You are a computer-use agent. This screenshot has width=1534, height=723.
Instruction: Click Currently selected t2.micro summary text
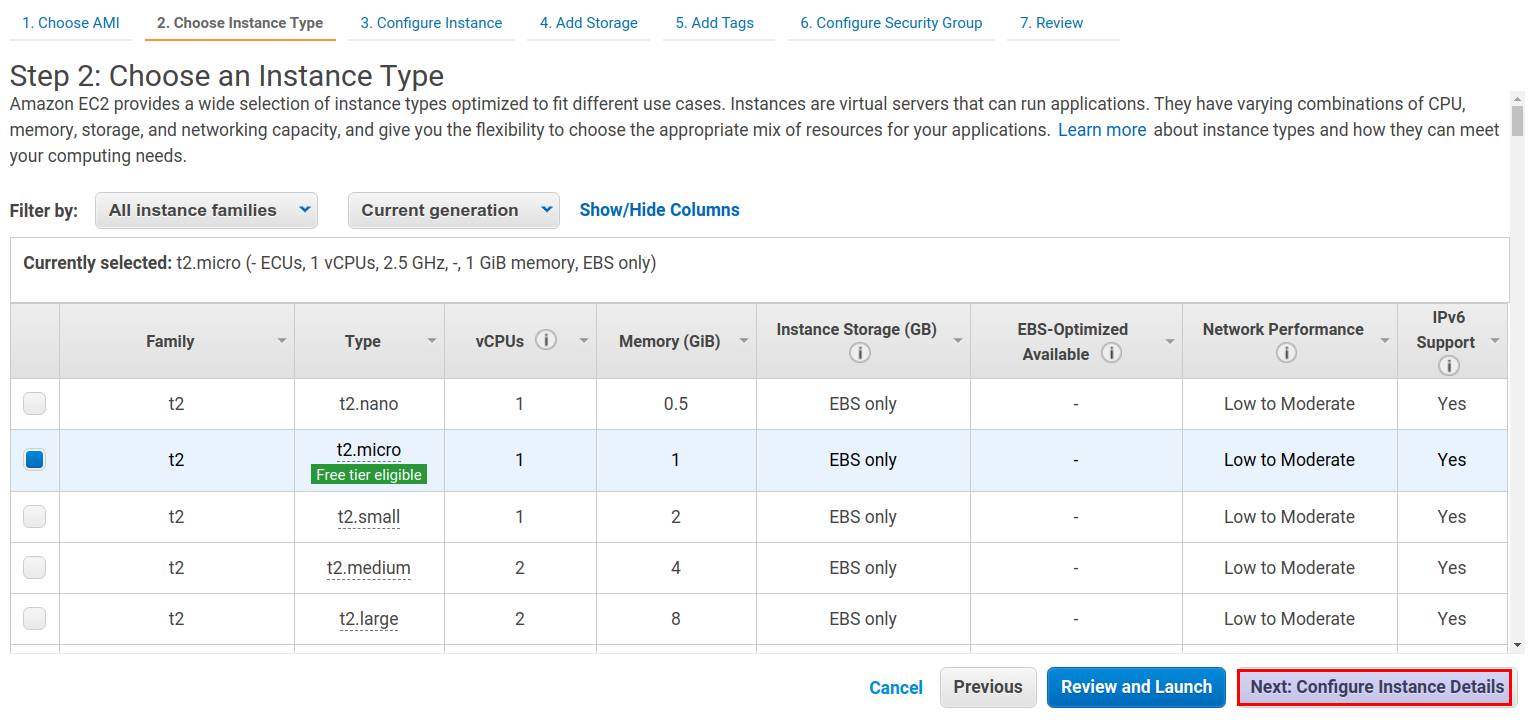(340, 263)
